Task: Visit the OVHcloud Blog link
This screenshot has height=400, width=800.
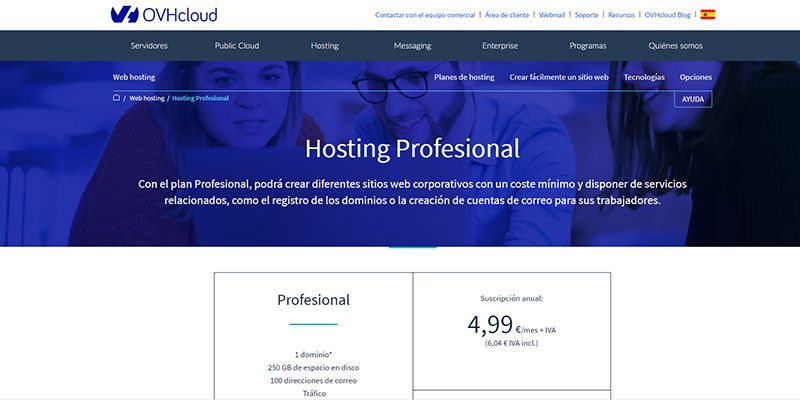Action: tap(667, 15)
